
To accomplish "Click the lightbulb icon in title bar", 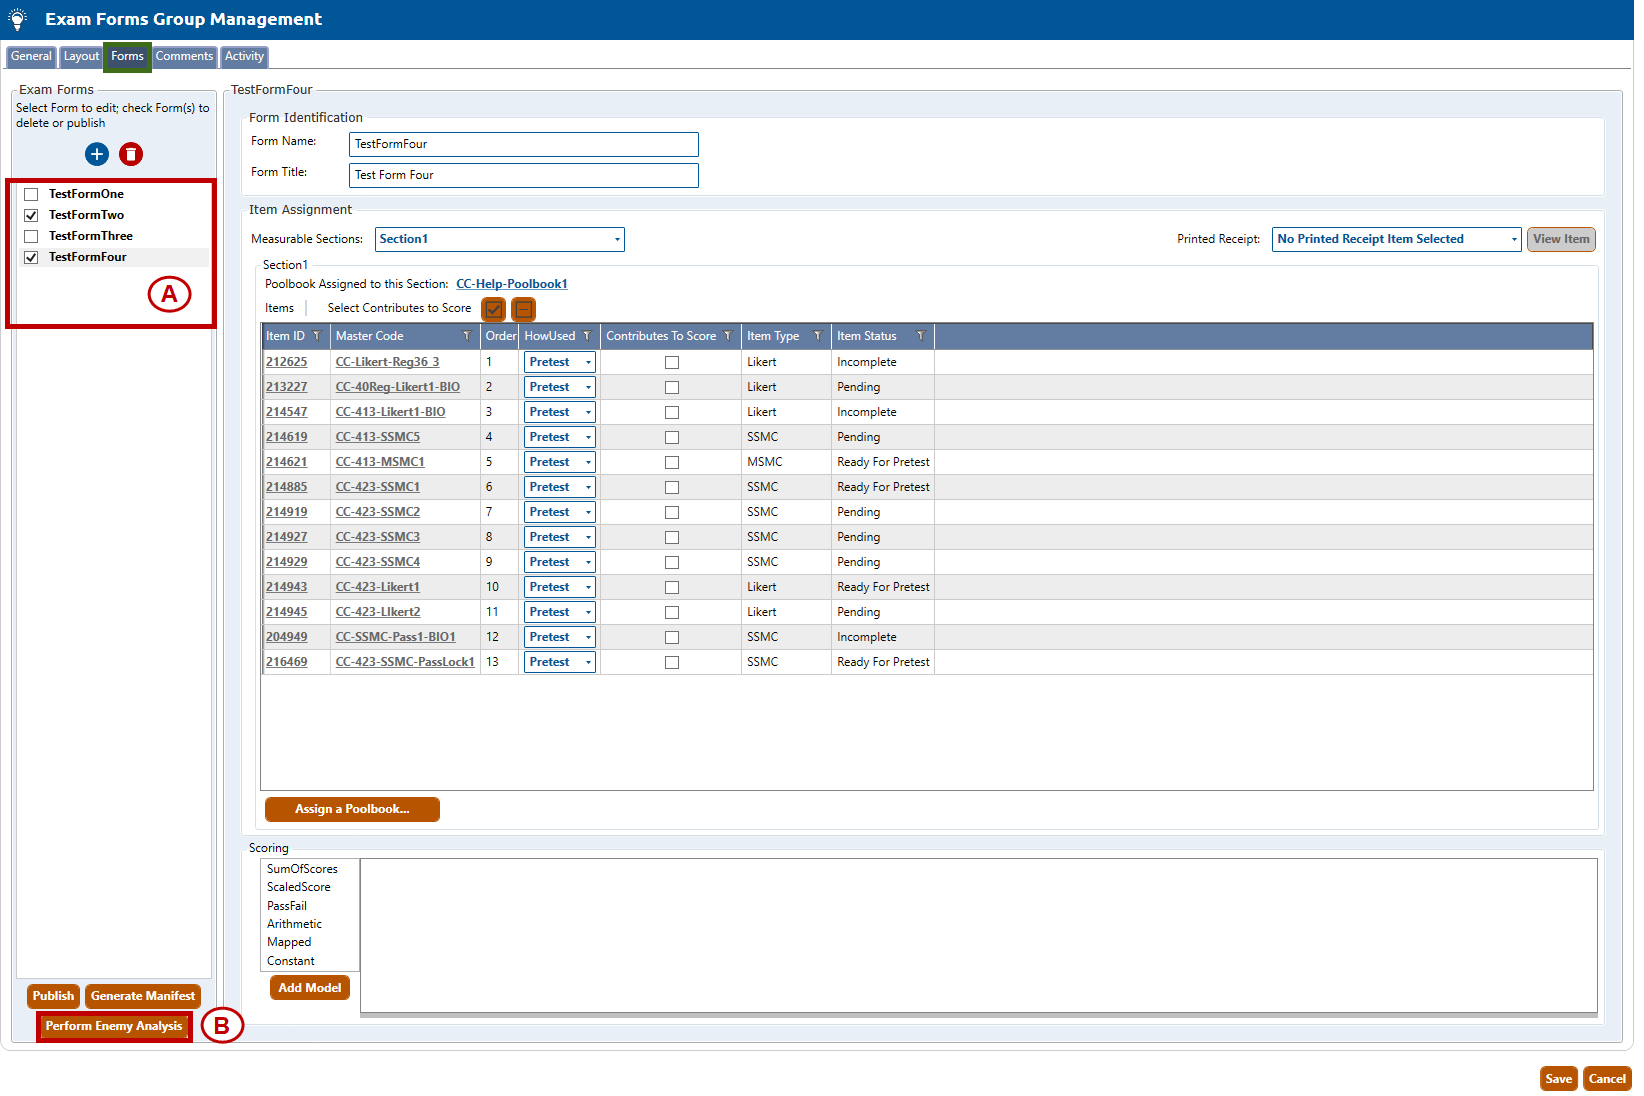I will (x=18, y=19).
